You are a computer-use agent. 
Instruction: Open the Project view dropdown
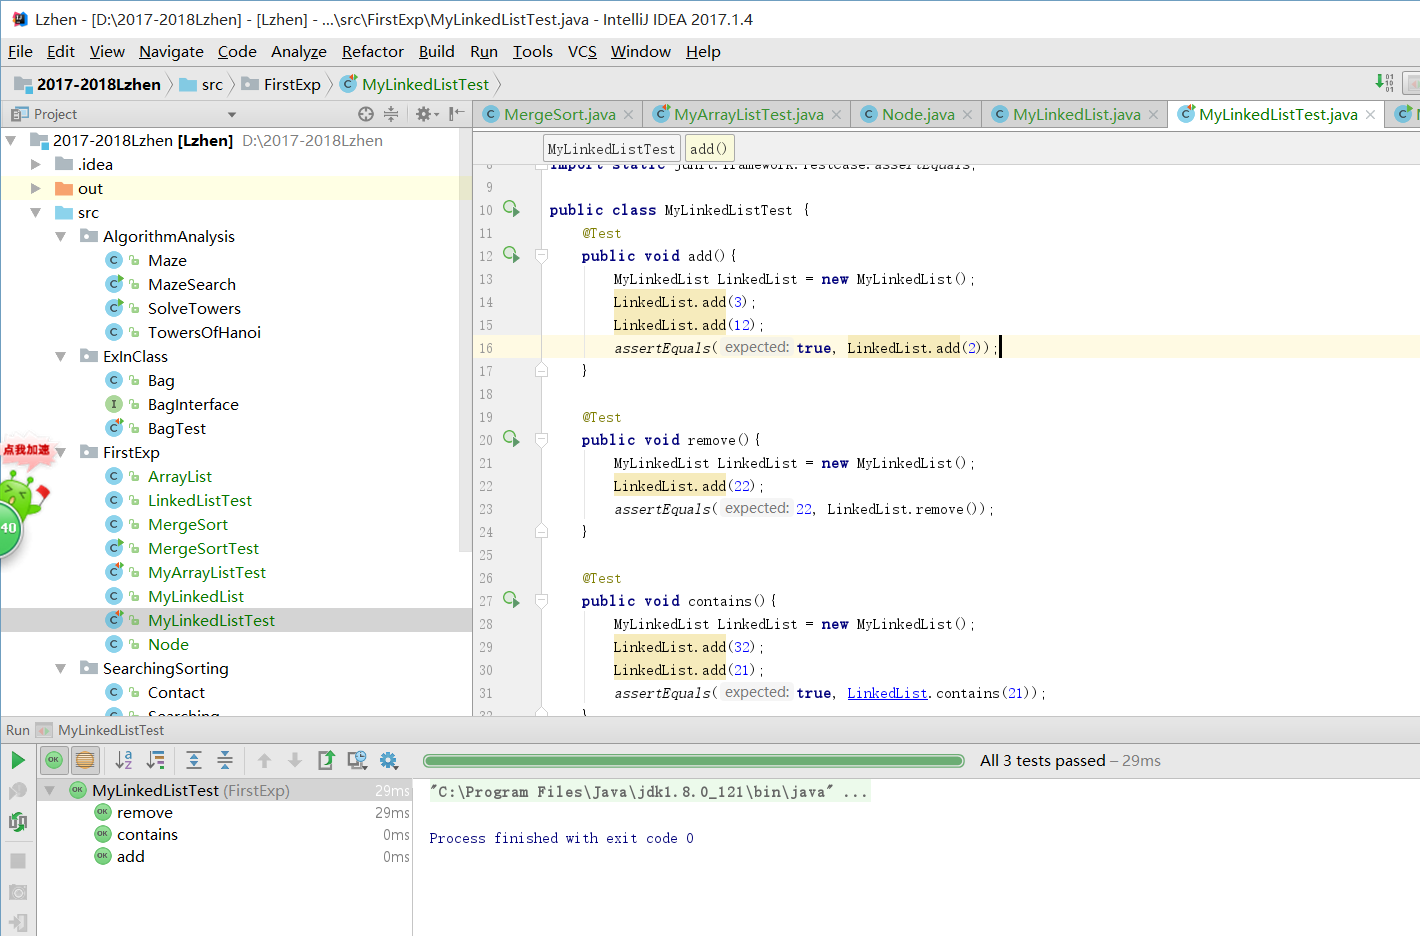click(231, 115)
